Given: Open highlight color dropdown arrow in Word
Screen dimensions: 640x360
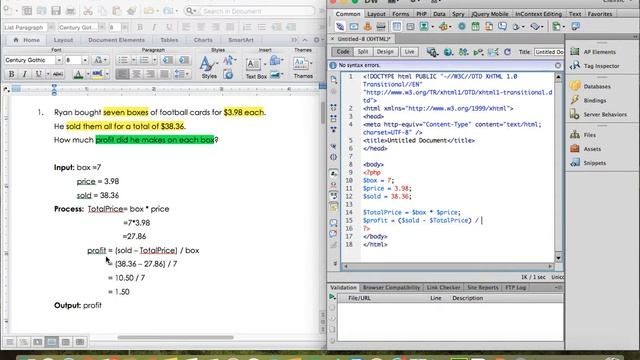Looking at the screenshot, I should click(x=107, y=74).
